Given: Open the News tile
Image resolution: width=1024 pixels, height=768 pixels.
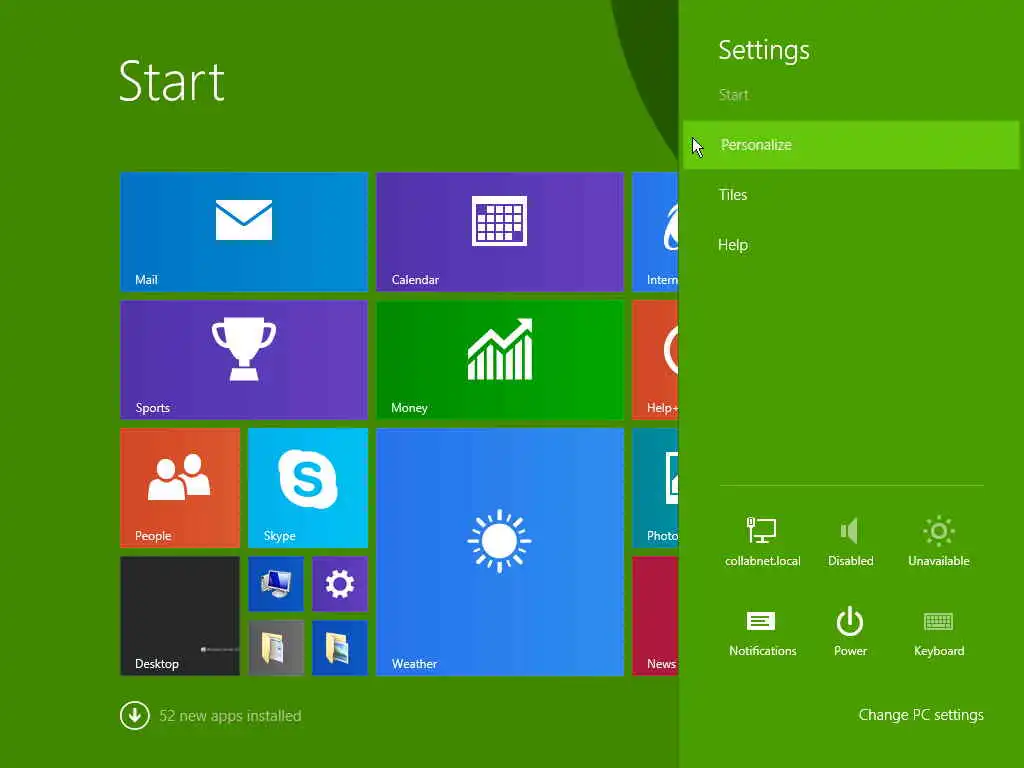Looking at the screenshot, I should (x=656, y=616).
